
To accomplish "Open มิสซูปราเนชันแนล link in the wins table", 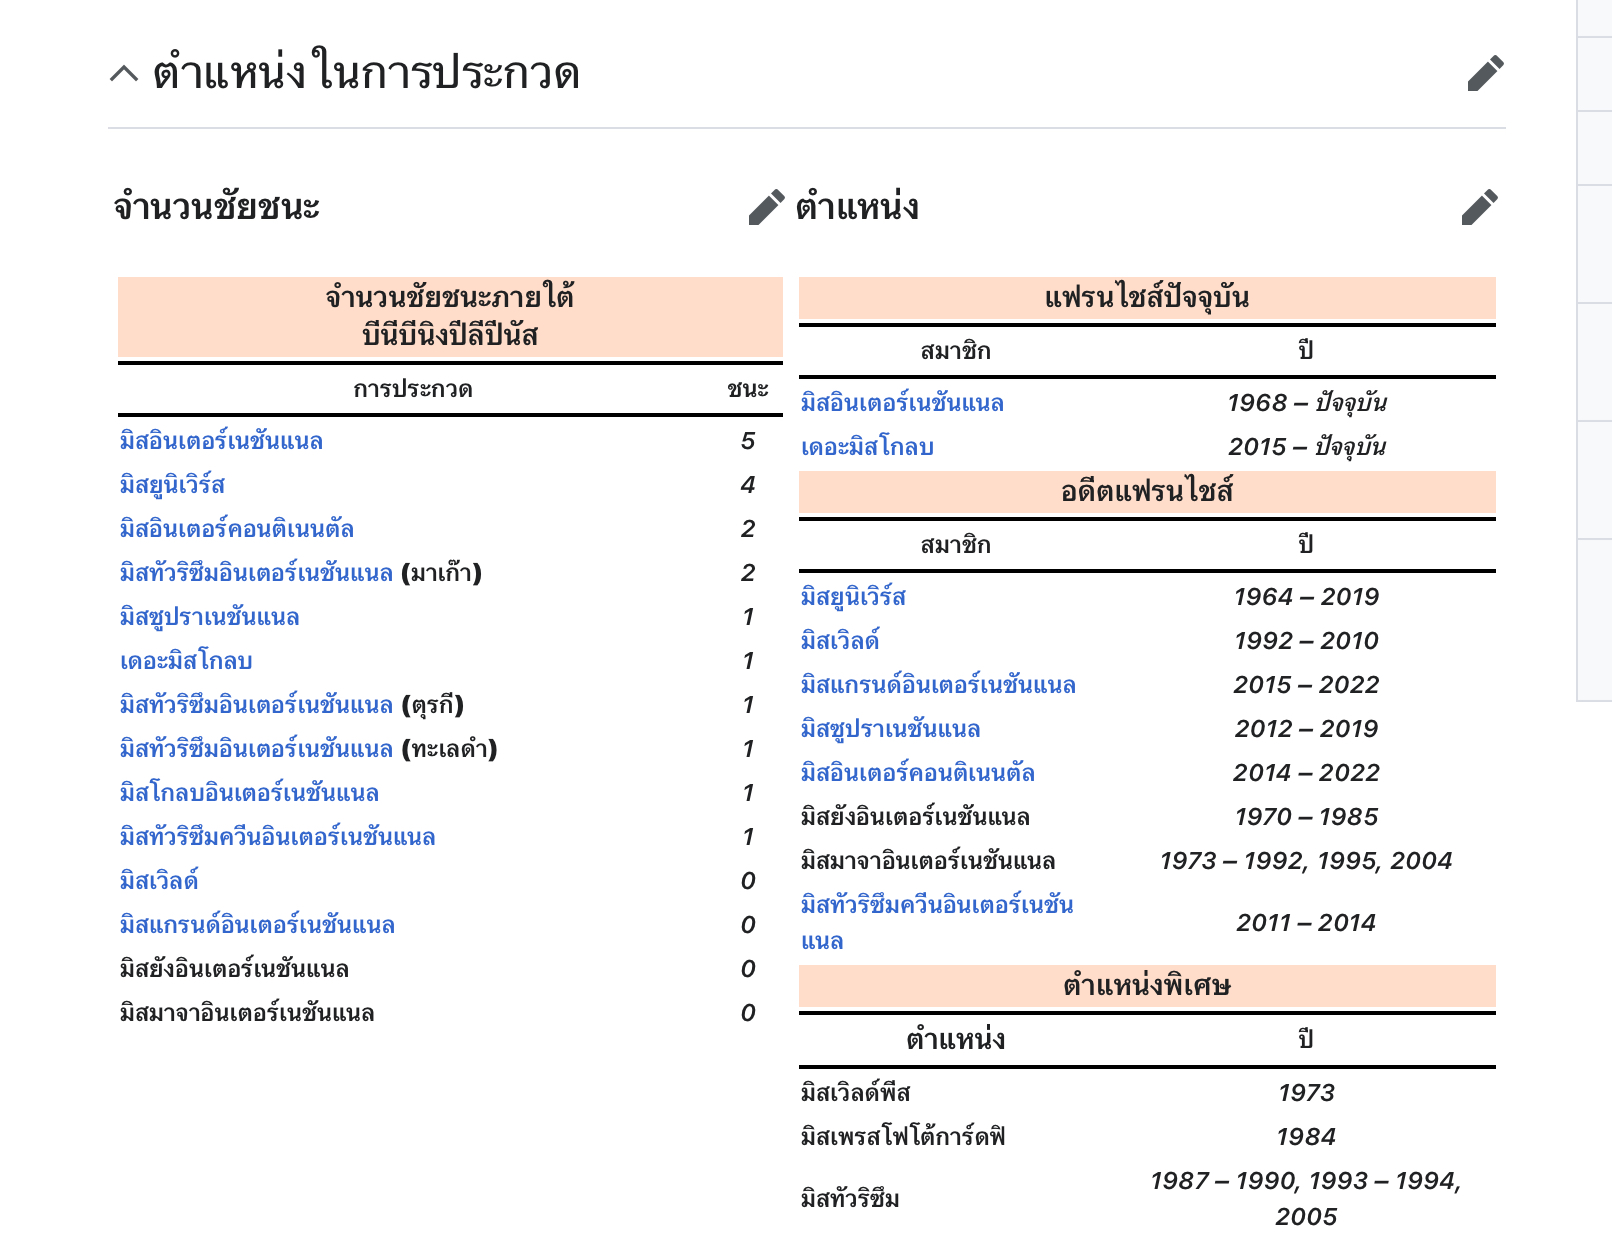I will pyautogui.click(x=210, y=617).
